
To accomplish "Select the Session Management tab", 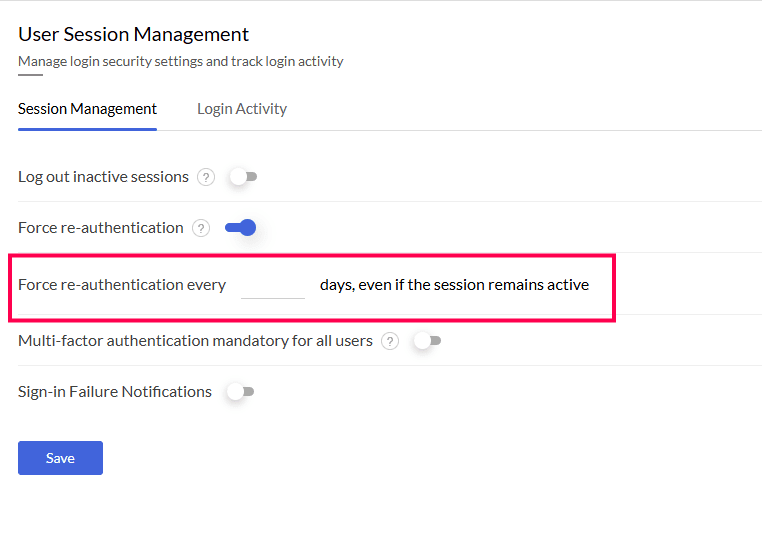I will pyautogui.click(x=87, y=109).
